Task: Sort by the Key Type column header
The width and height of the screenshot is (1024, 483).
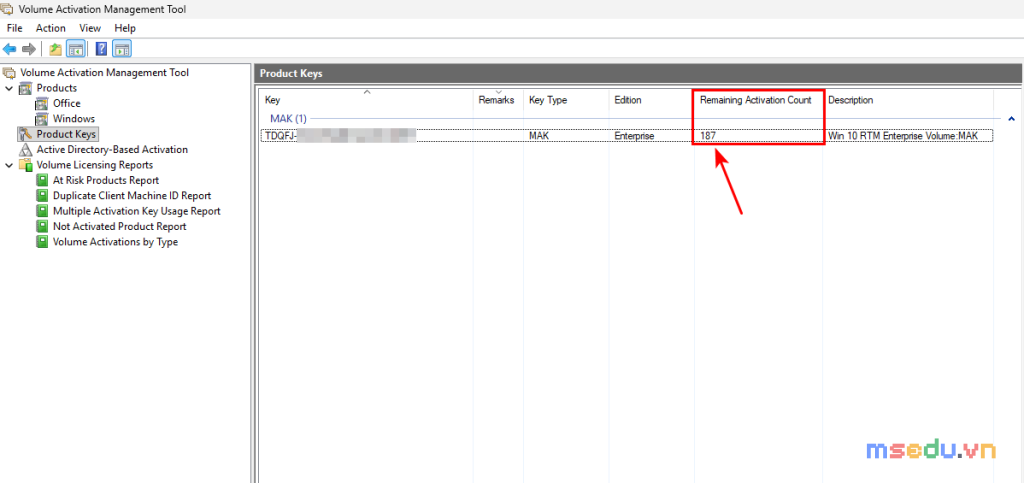Action: point(566,100)
